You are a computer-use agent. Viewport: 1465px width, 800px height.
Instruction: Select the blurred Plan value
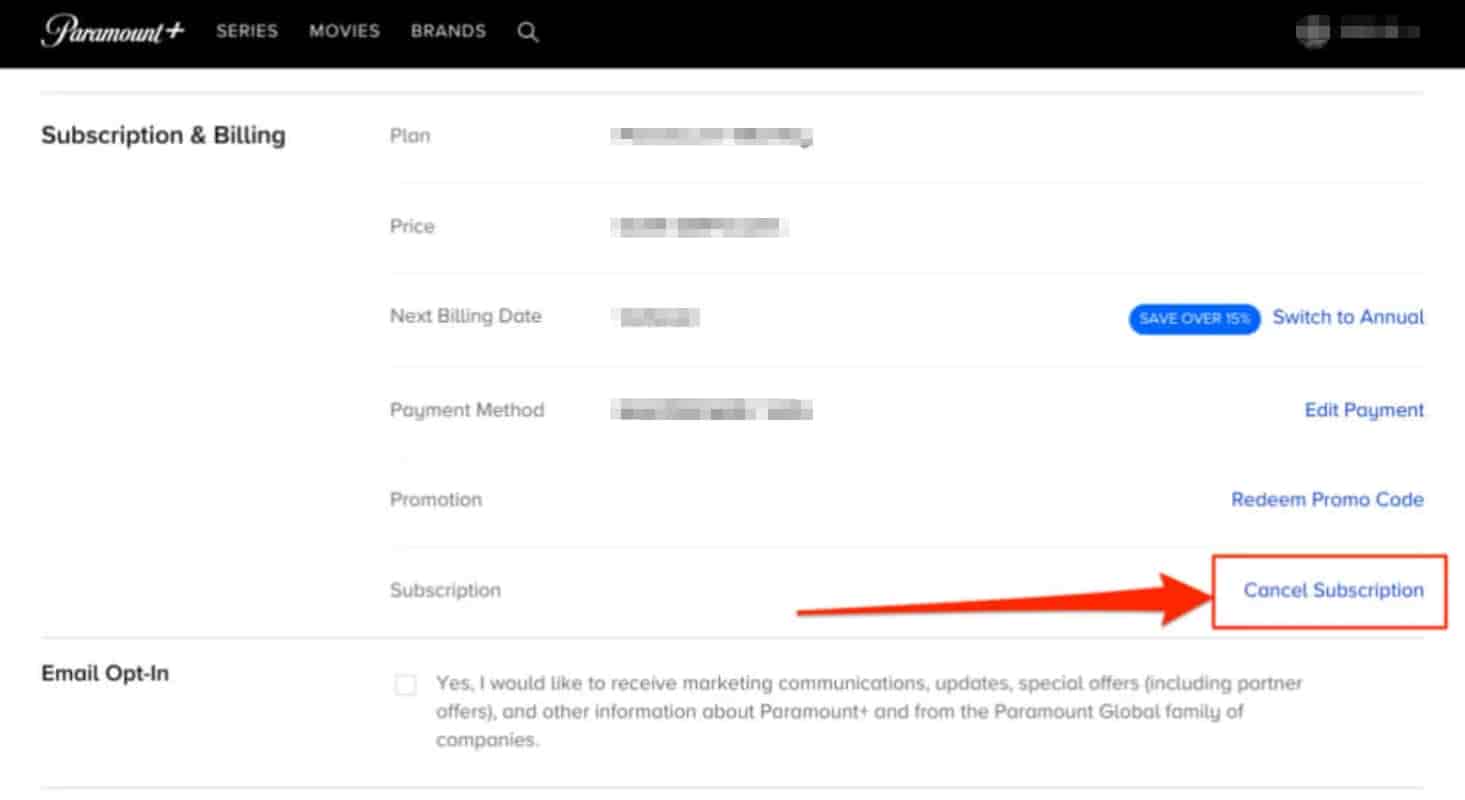711,136
